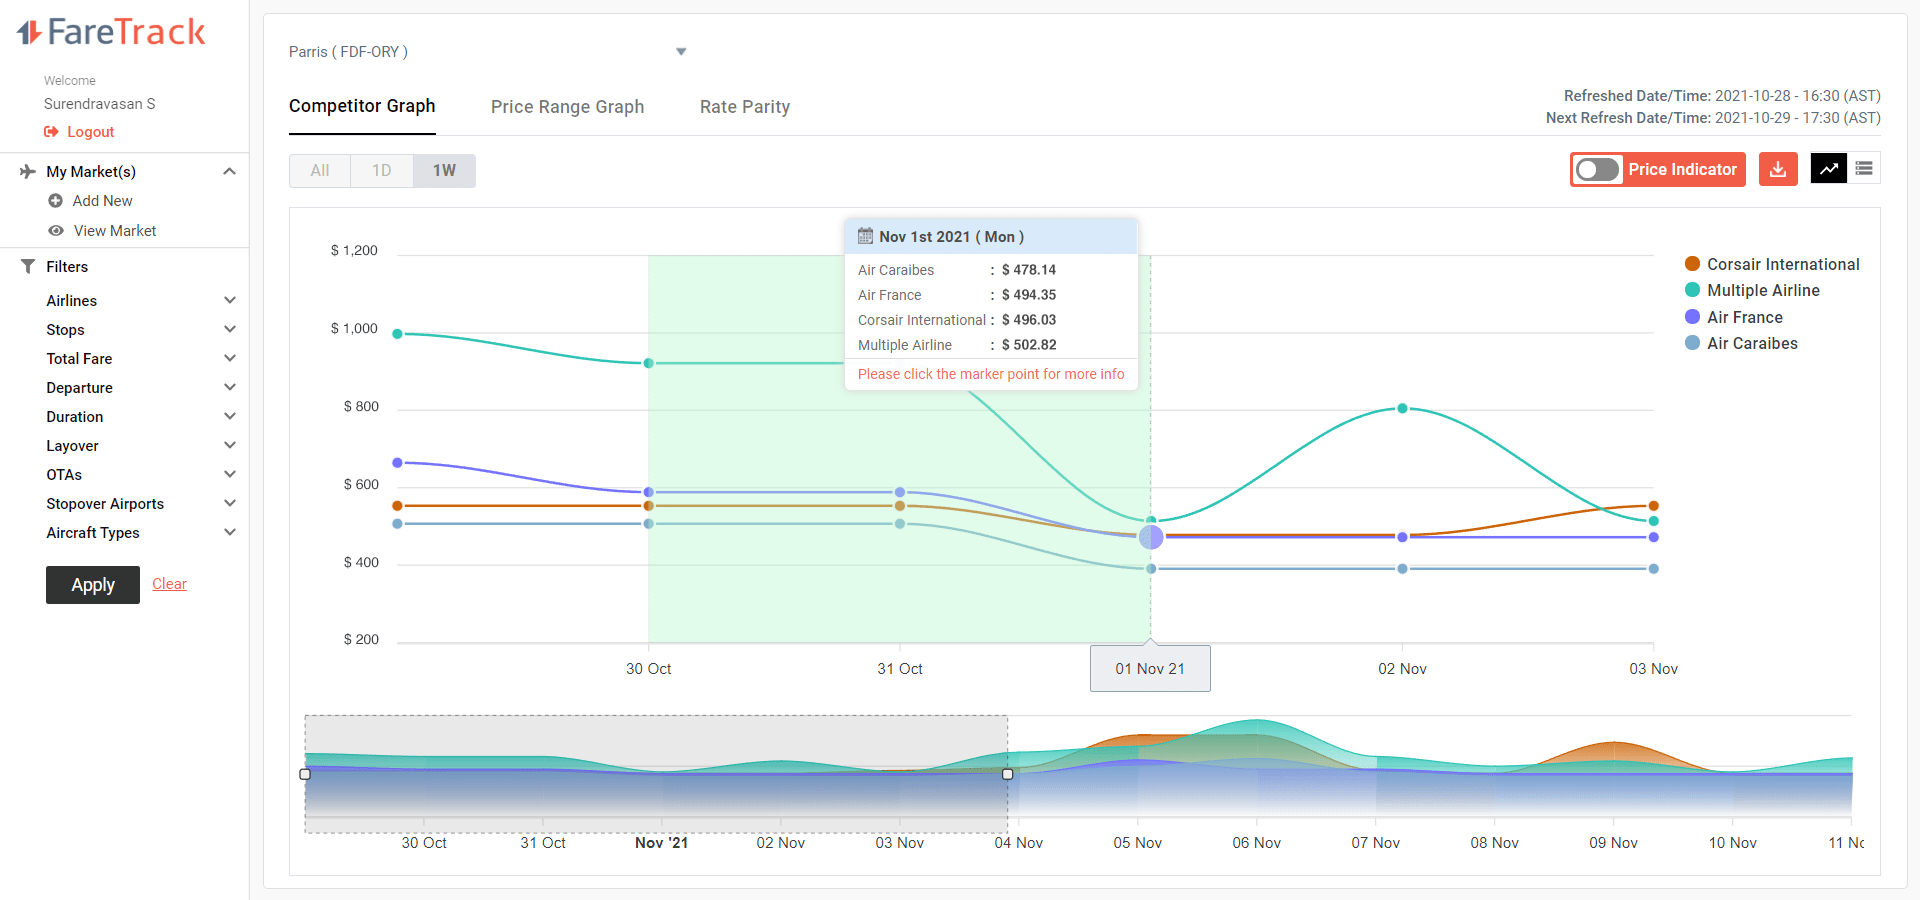The height and width of the screenshot is (900, 1920).
Task: Click the 01 Nov 21 axis label box
Action: tap(1150, 668)
